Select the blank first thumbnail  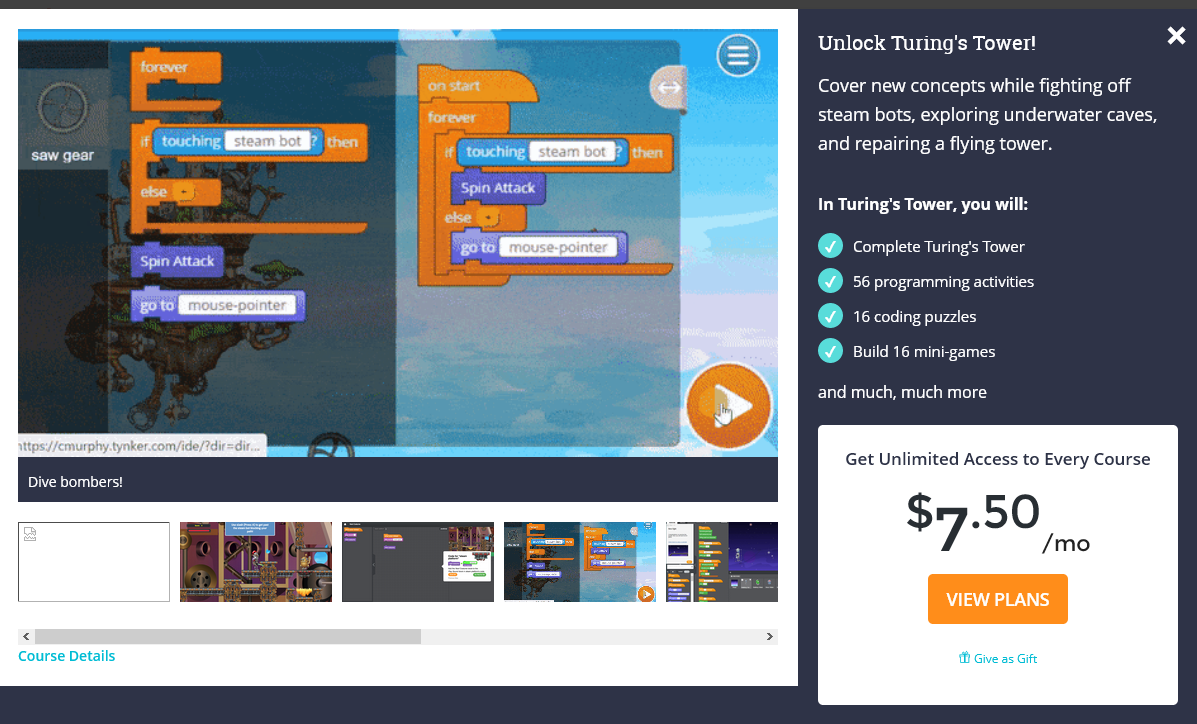pos(94,562)
